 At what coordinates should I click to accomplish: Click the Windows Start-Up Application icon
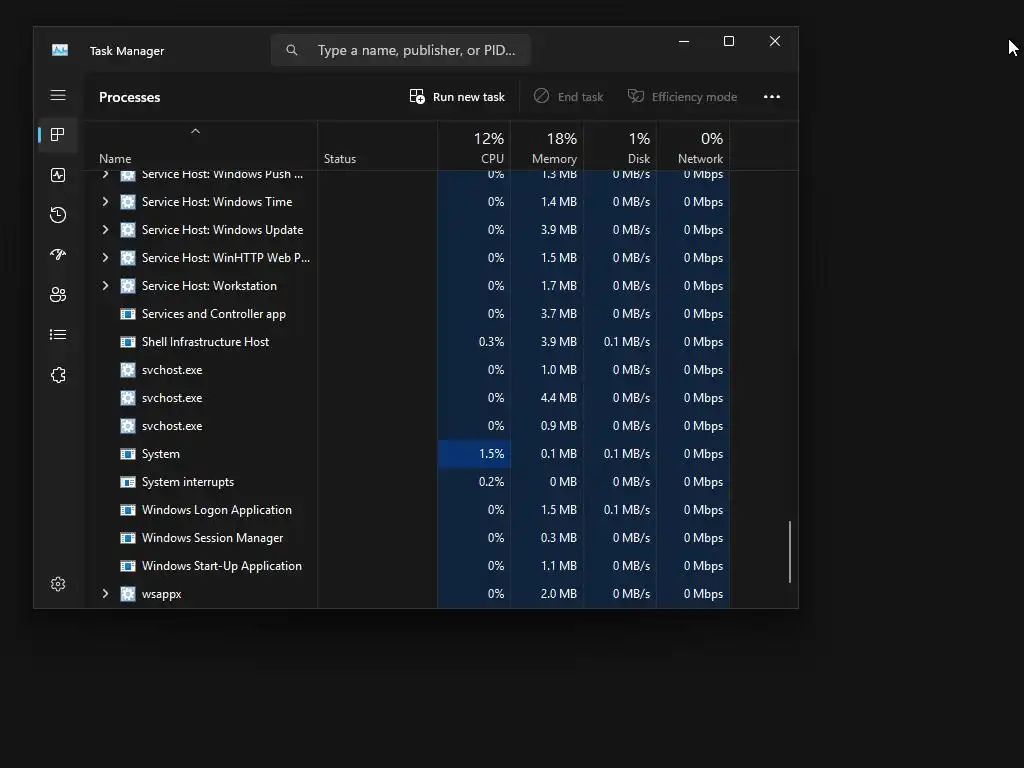tap(128, 566)
